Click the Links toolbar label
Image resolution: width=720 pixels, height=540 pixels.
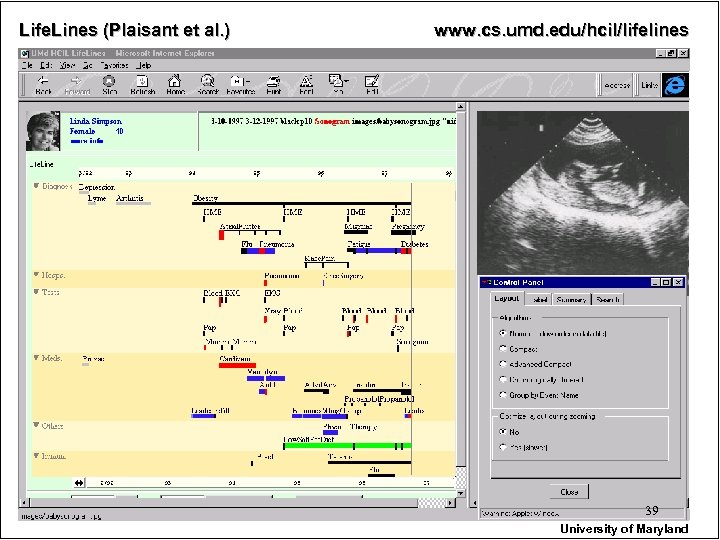tap(649, 85)
